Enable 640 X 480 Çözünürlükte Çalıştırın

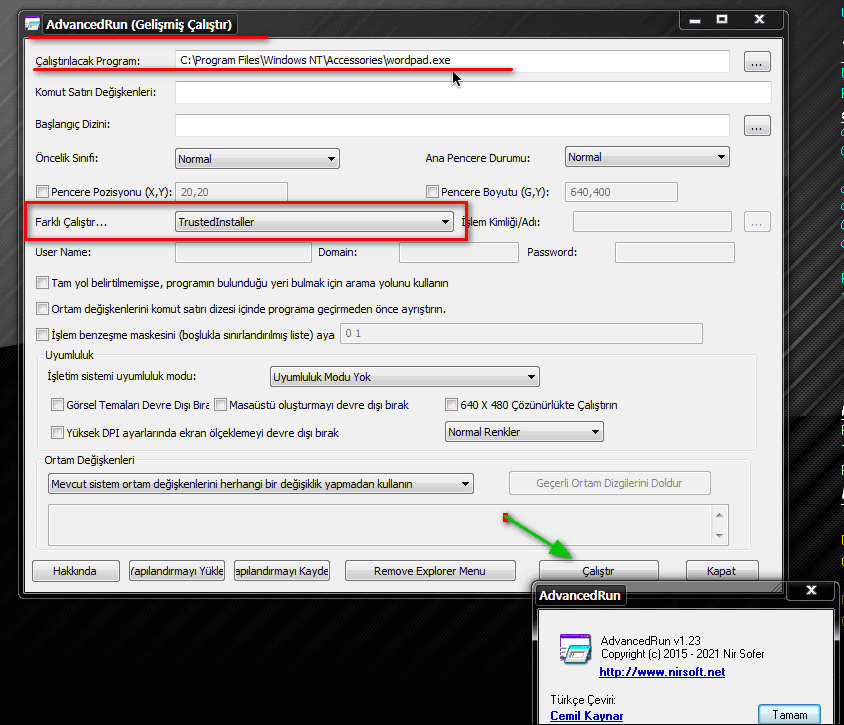pyautogui.click(x=451, y=404)
